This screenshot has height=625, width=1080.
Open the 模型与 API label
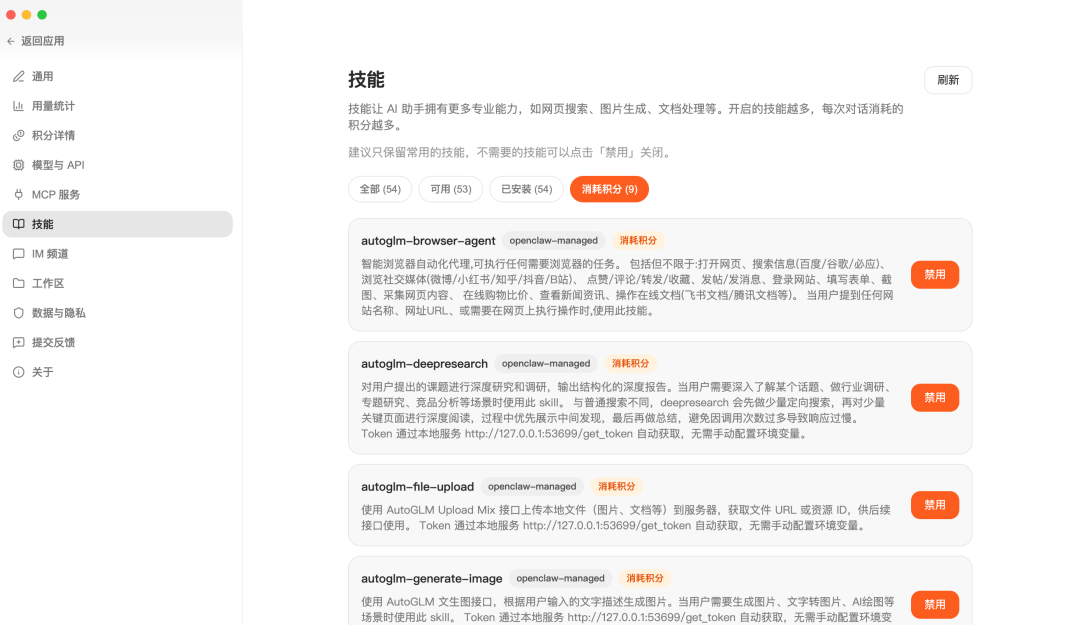tap(58, 165)
